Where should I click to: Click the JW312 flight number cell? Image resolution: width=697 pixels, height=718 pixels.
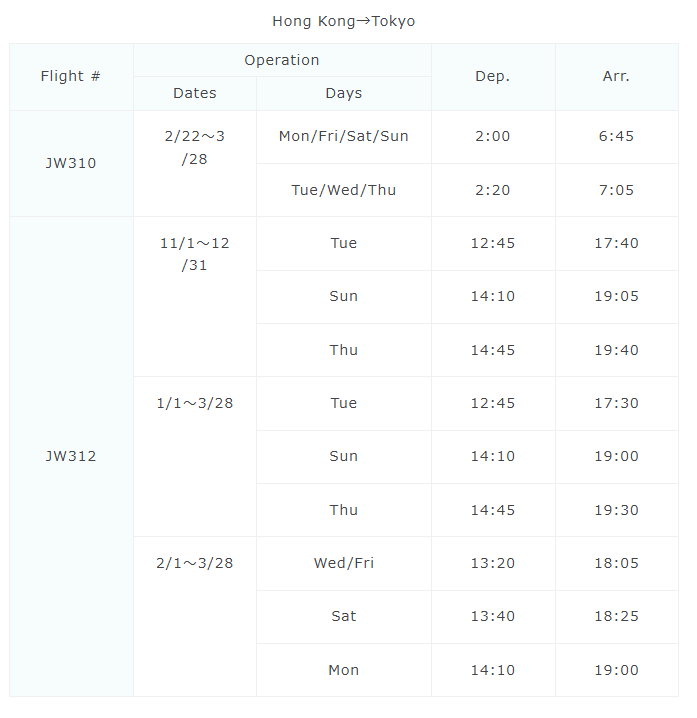[71, 456]
